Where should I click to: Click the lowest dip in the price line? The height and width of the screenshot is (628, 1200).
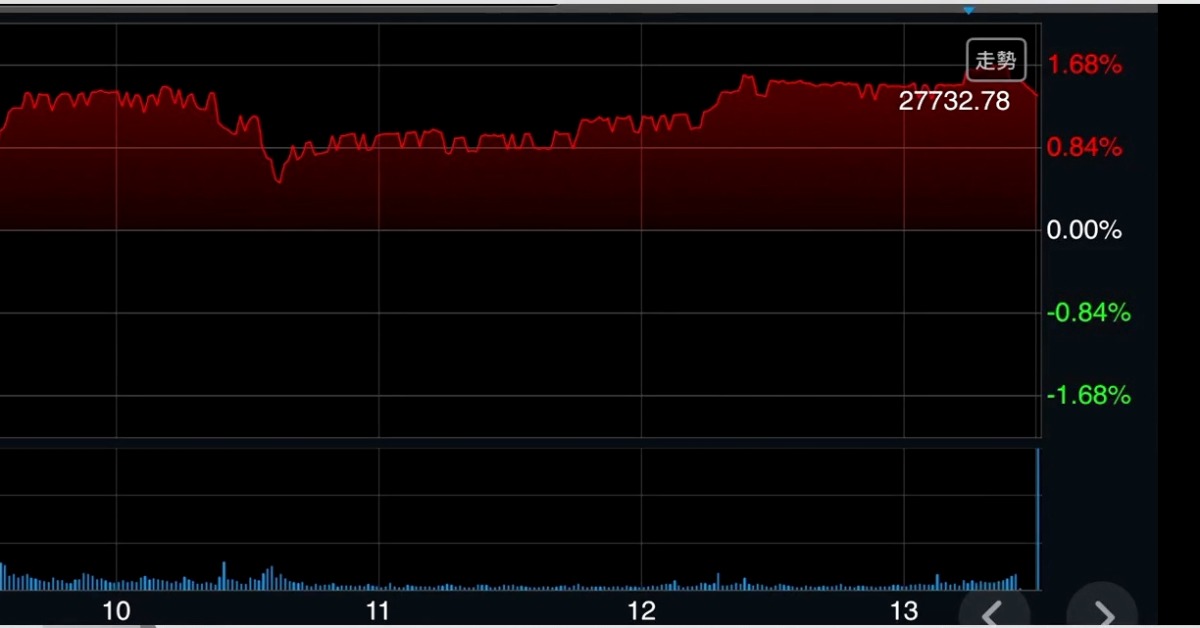click(x=279, y=181)
